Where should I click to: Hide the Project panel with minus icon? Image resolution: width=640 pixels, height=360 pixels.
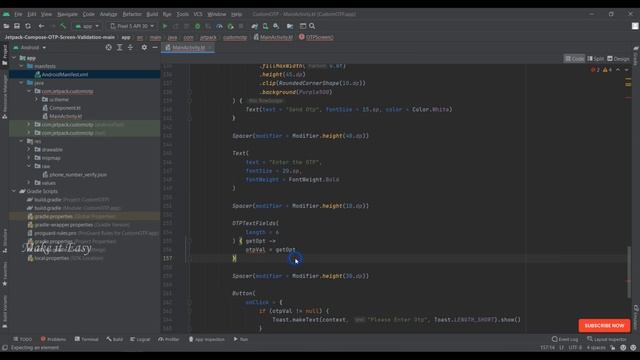(155, 47)
